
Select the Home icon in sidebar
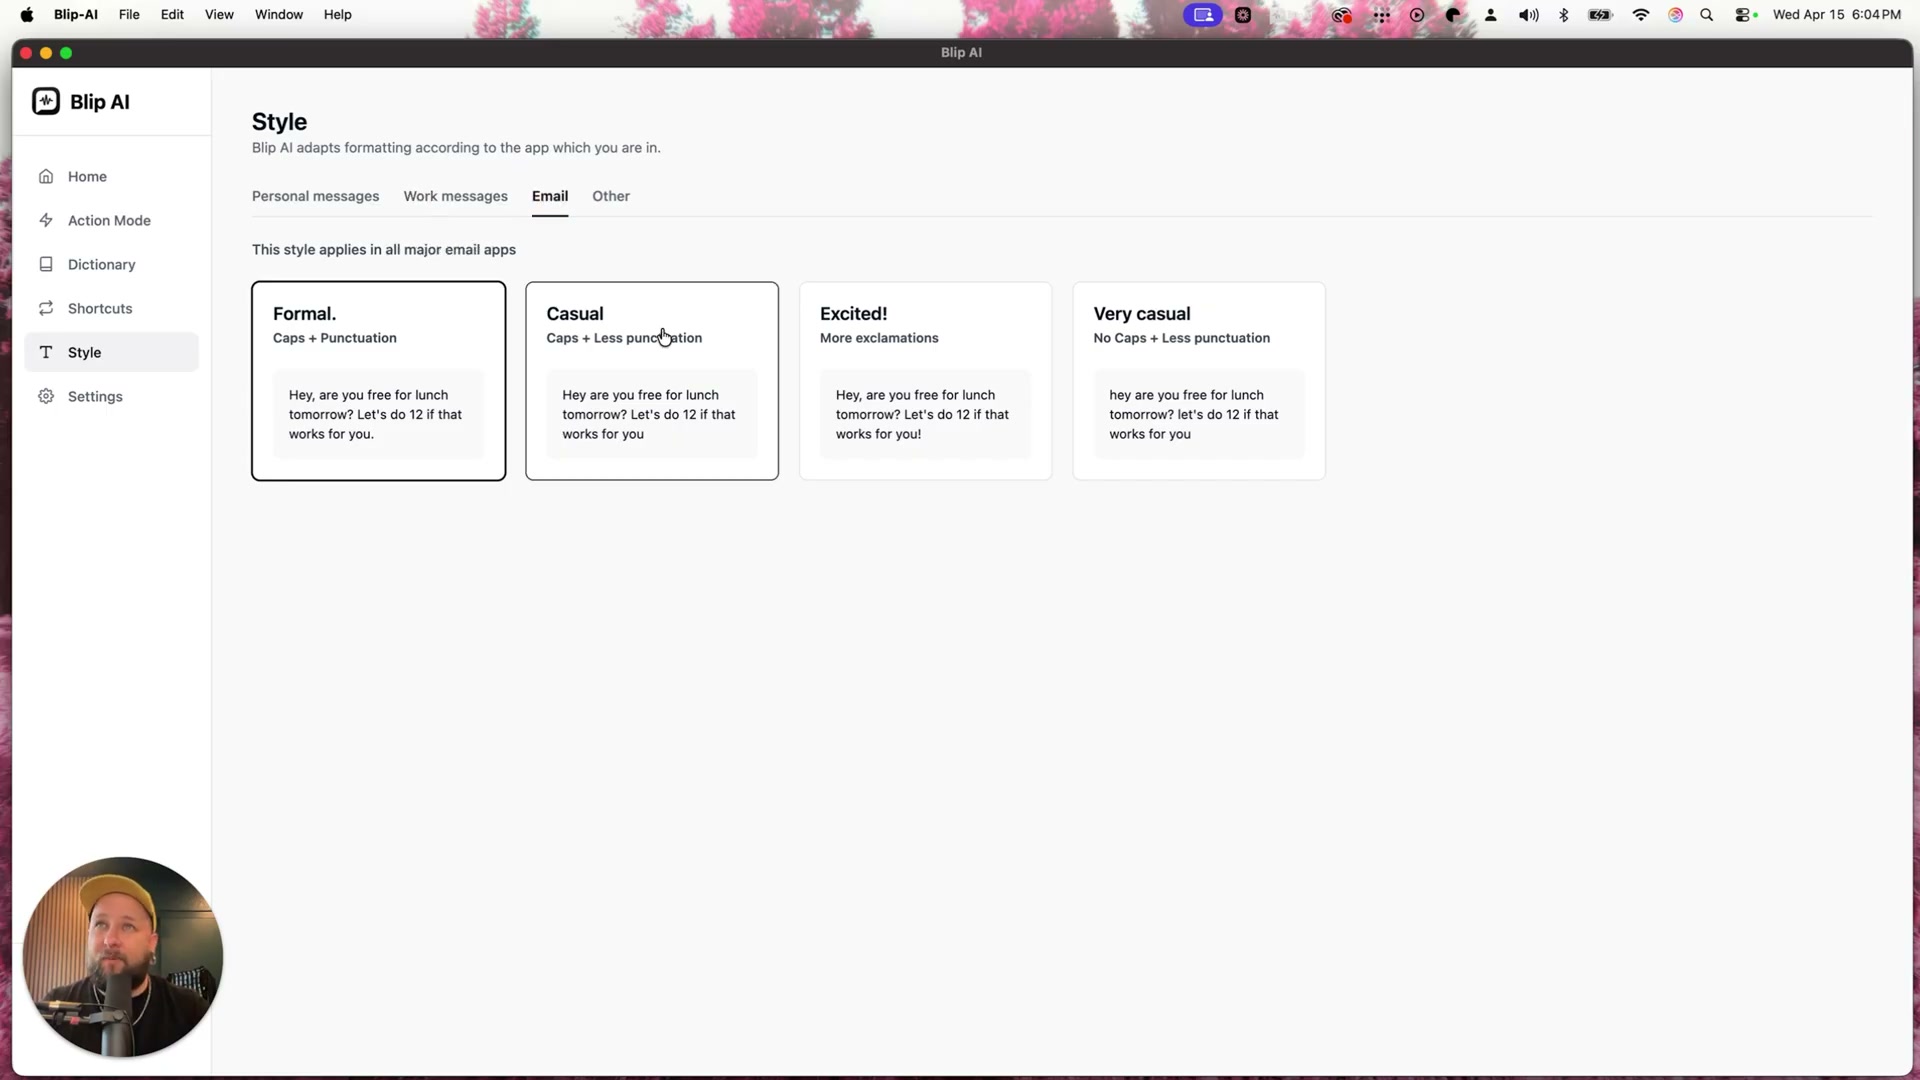coord(46,176)
